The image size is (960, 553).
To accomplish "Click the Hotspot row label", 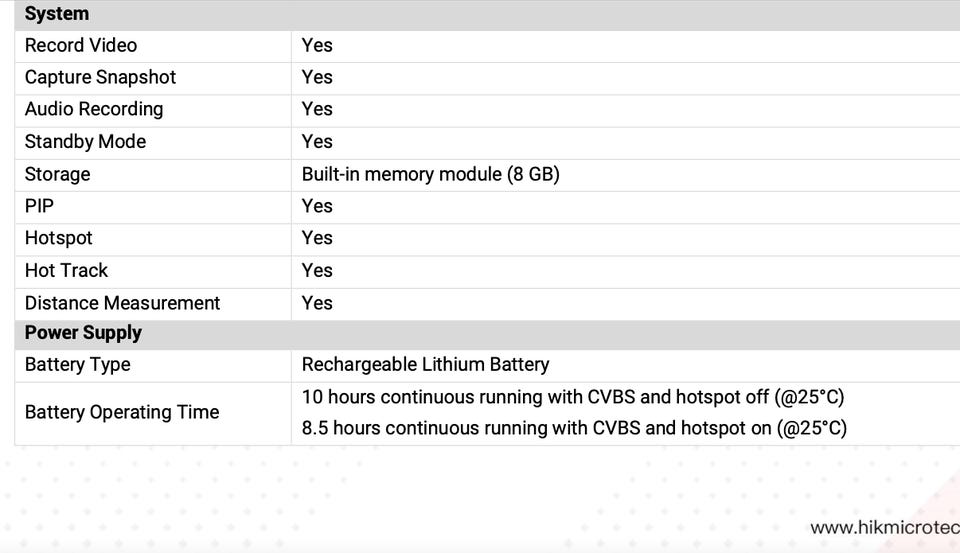I will [58, 238].
